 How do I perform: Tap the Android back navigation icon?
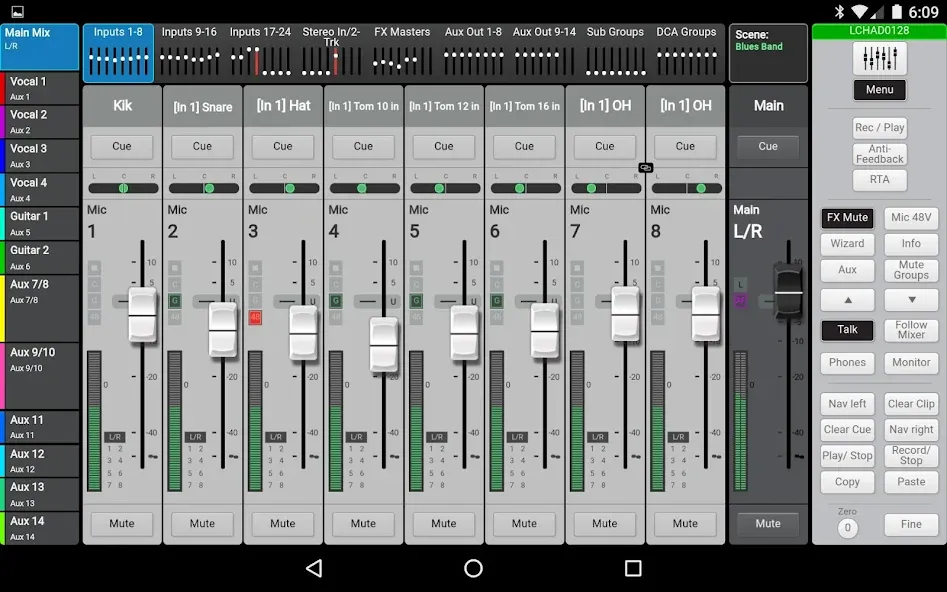point(314,568)
